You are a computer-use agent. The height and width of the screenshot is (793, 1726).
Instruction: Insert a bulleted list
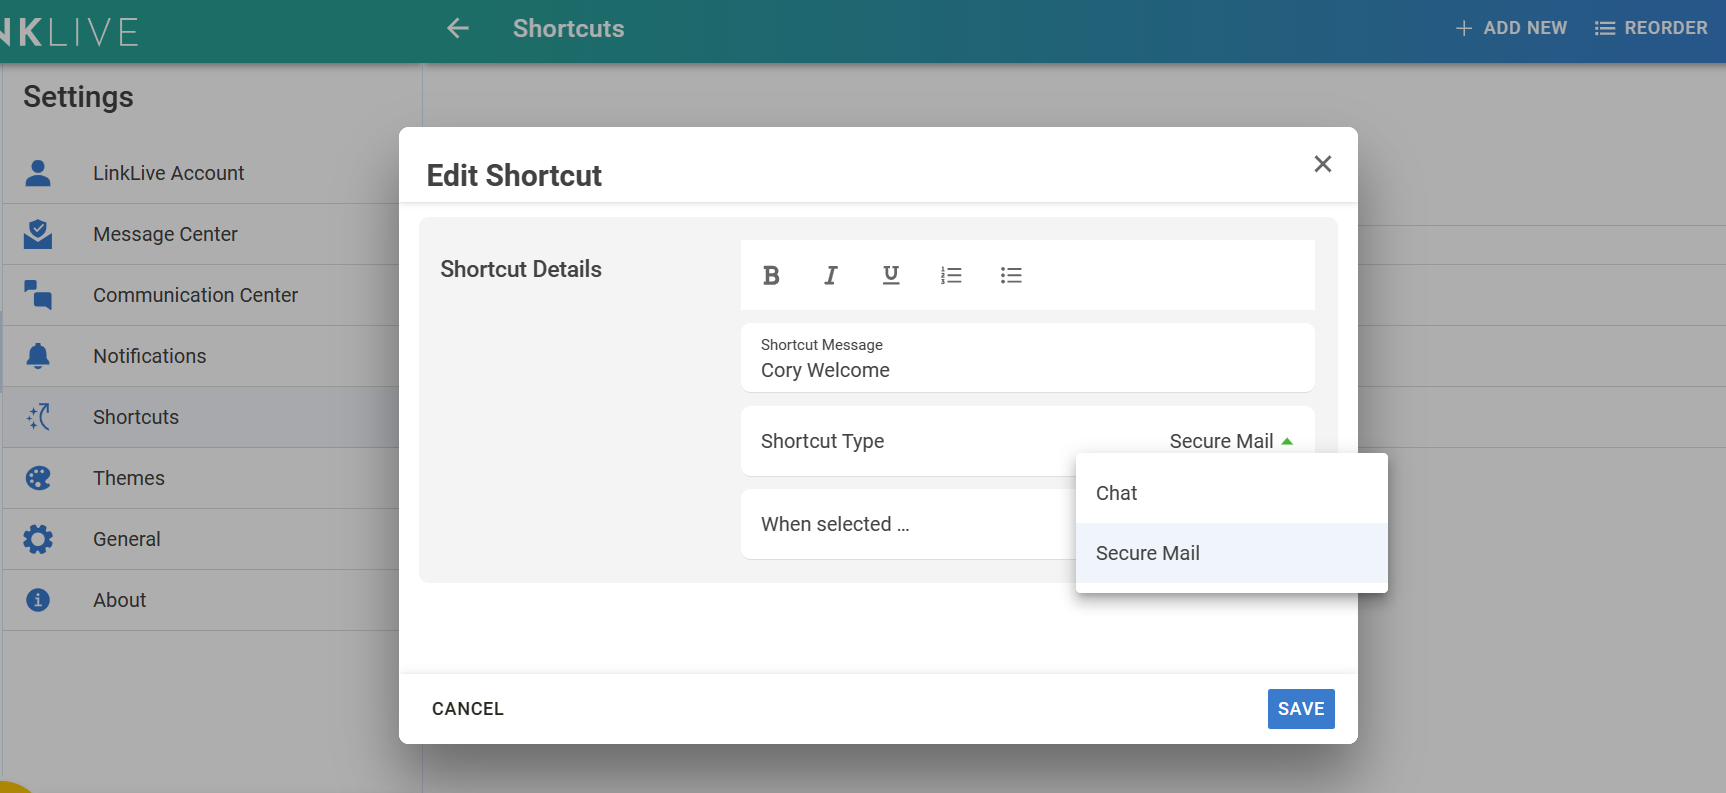pyautogui.click(x=1011, y=275)
